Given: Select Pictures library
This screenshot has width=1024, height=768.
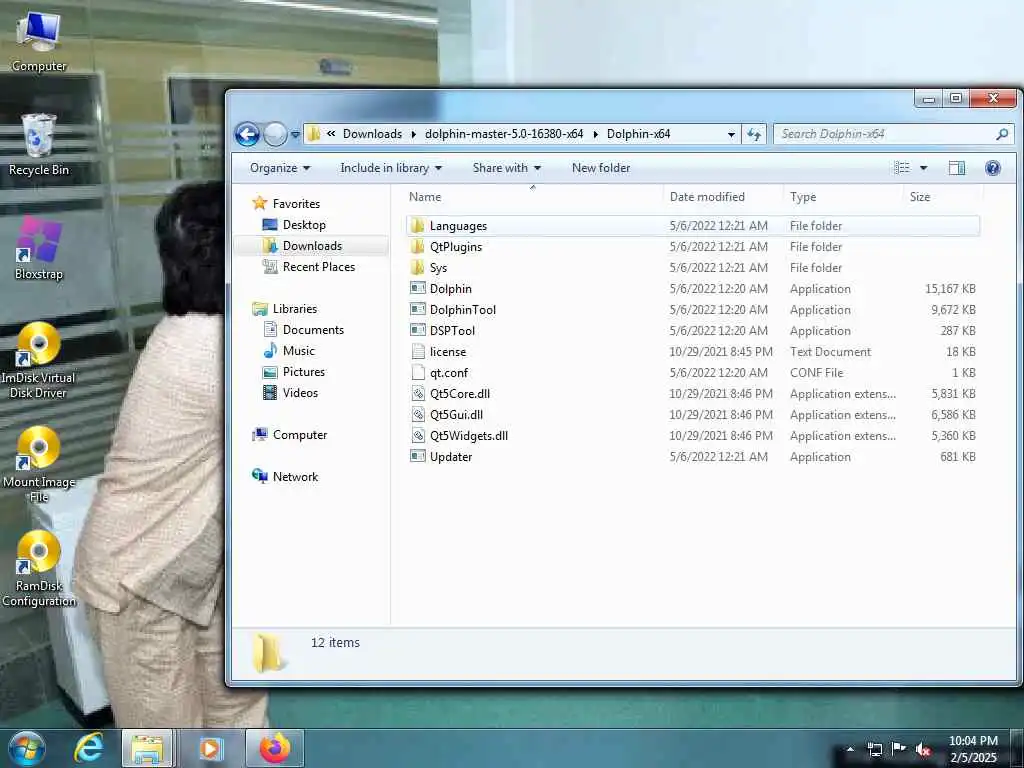Looking at the screenshot, I should 293,372.
